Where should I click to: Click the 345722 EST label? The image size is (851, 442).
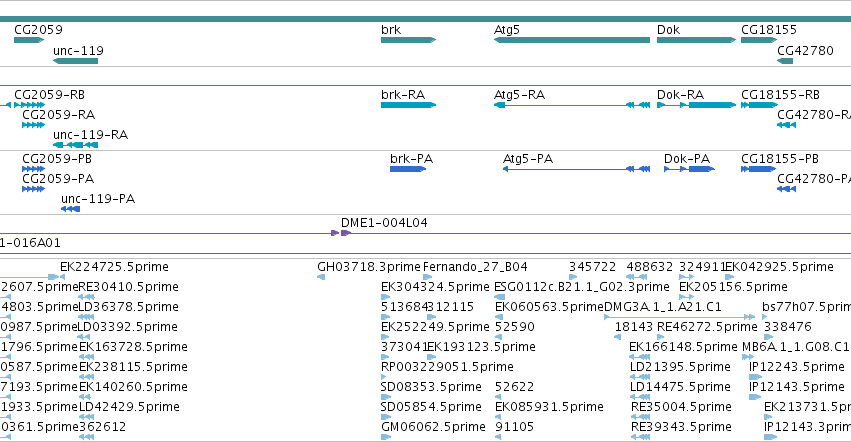point(593,267)
